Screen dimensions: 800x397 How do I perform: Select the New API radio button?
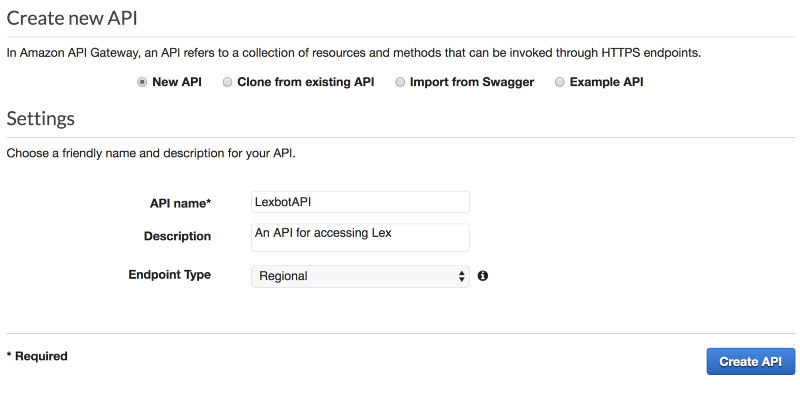pos(142,82)
